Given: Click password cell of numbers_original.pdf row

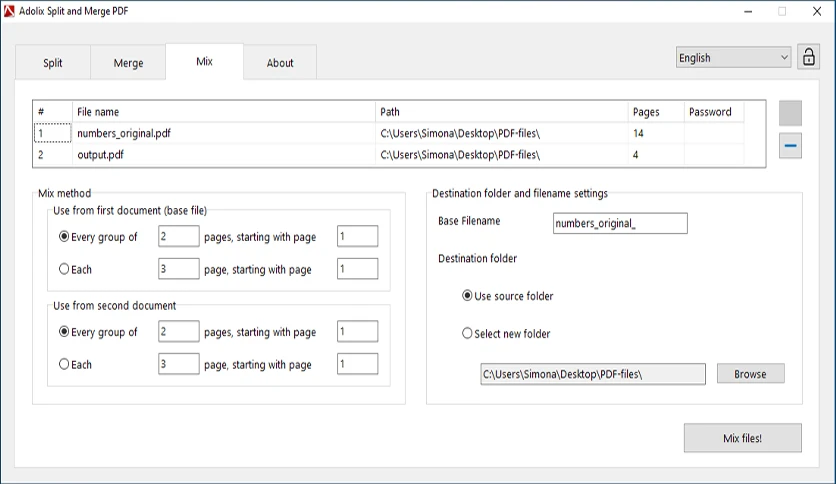Looking at the screenshot, I should click(714, 133).
